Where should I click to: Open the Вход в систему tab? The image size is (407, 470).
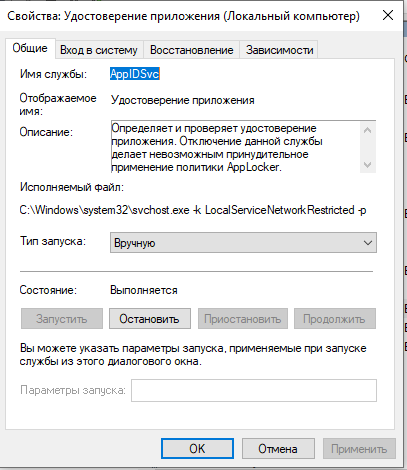99,50
